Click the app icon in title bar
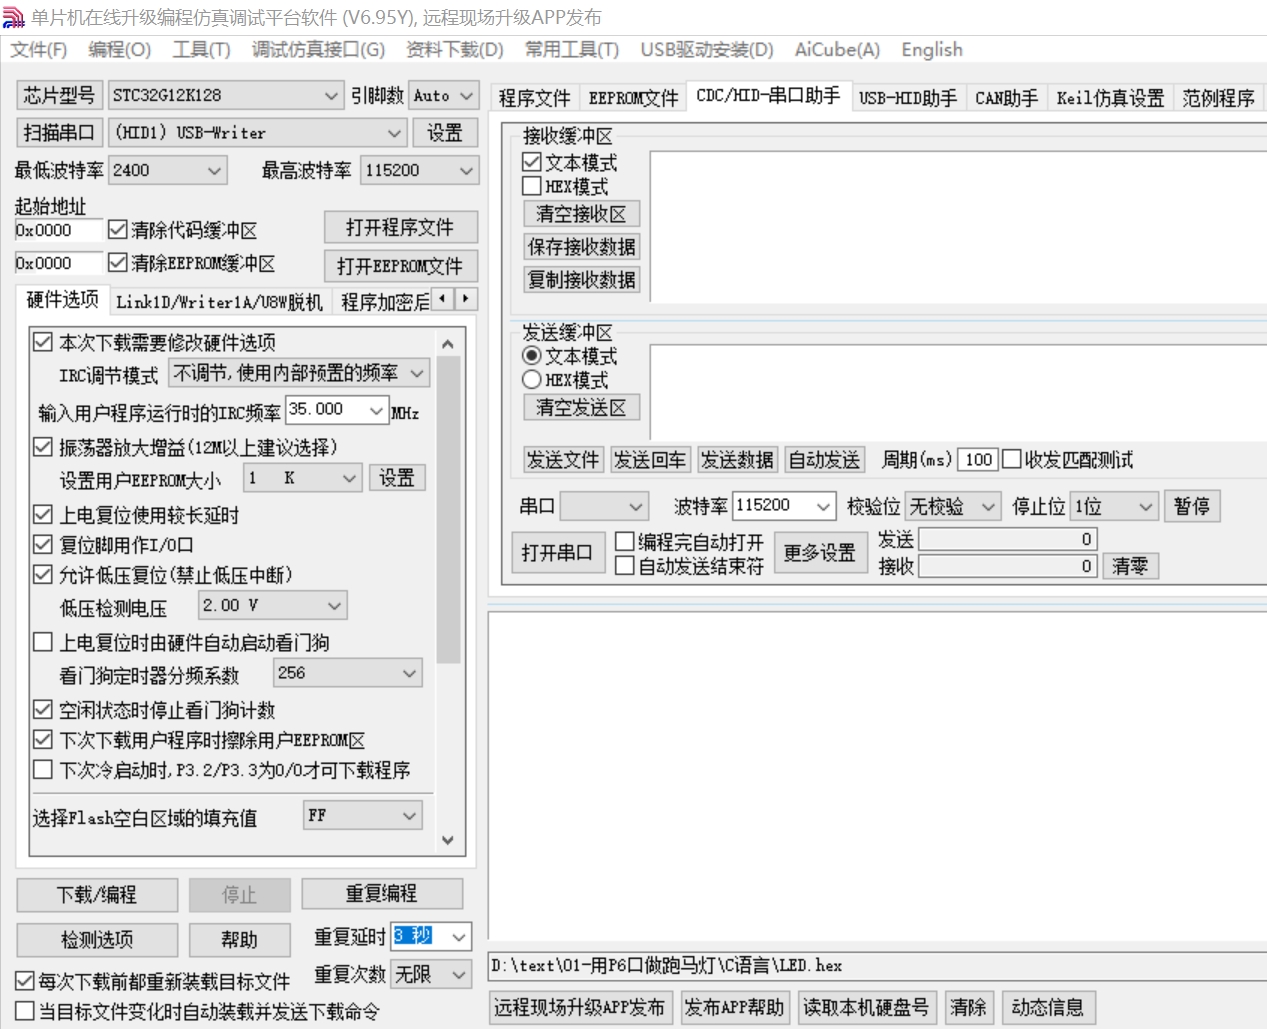Screen dimensions: 1267x1029 pyautogui.click(x=13, y=17)
